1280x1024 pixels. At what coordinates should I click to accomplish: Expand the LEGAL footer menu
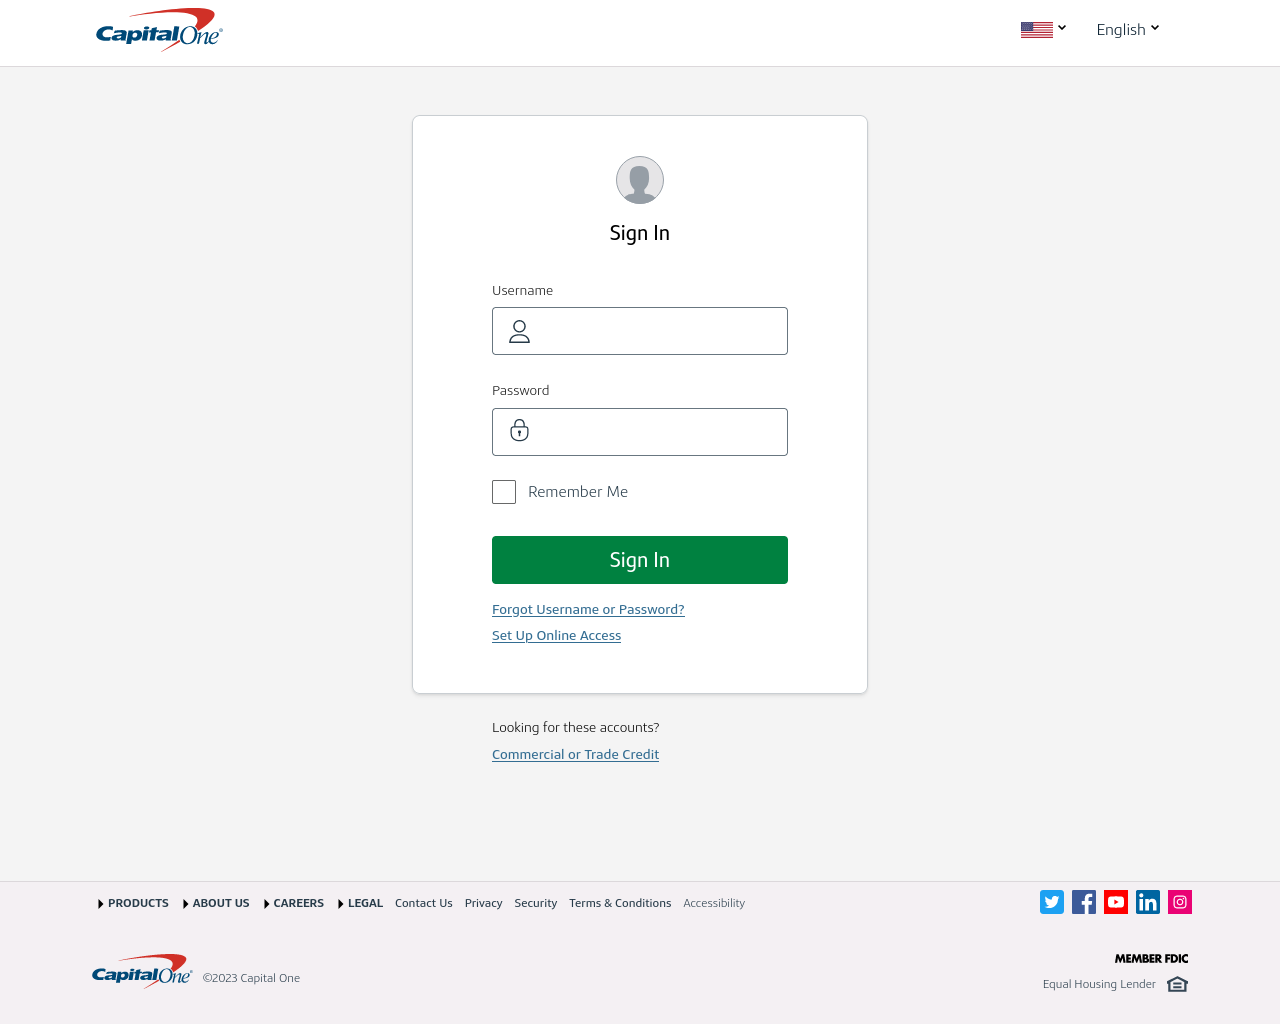[361, 903]
